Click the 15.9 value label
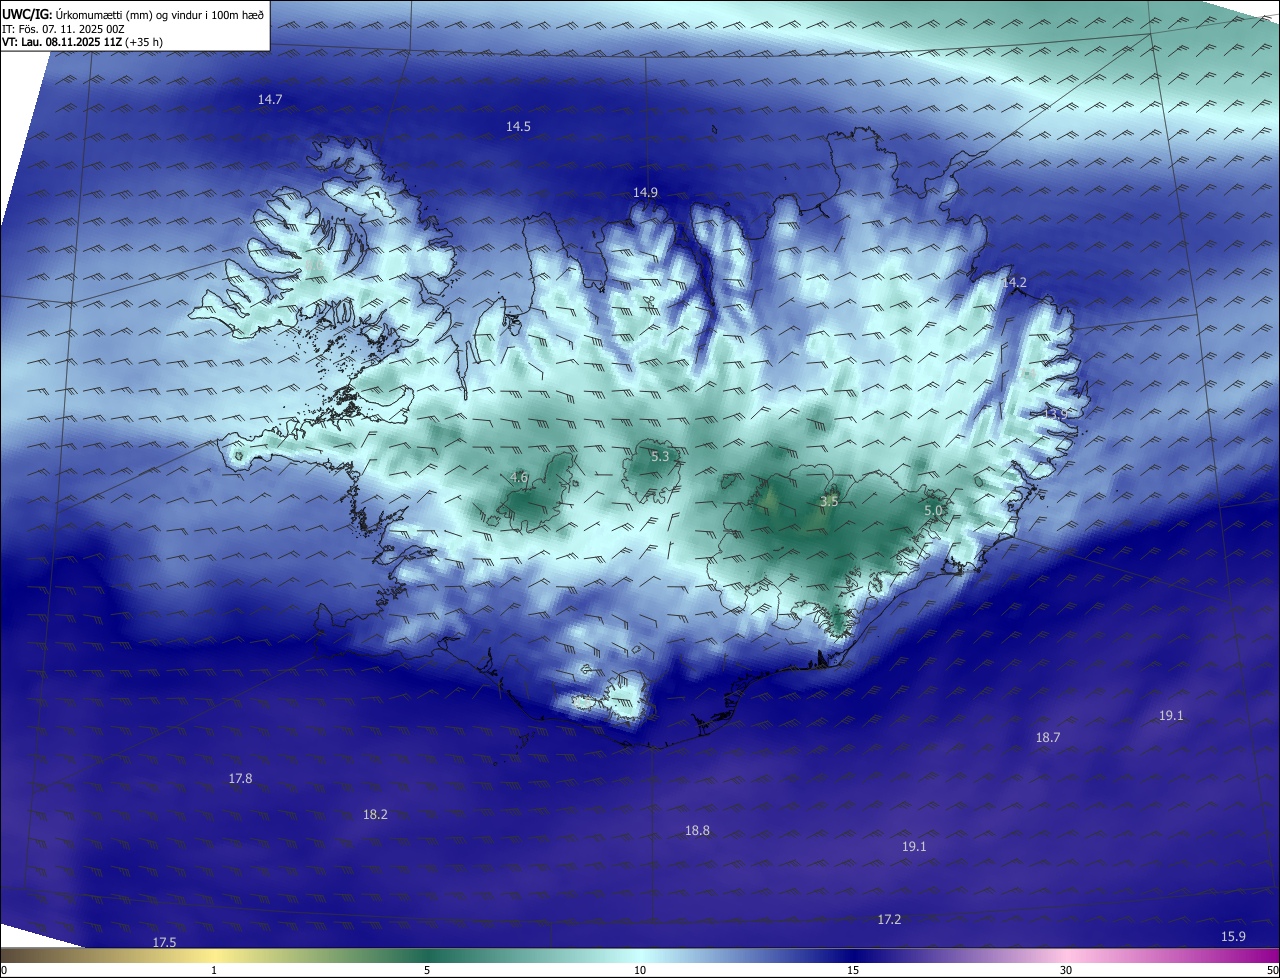The image size is (1280, 978). 1233,936
